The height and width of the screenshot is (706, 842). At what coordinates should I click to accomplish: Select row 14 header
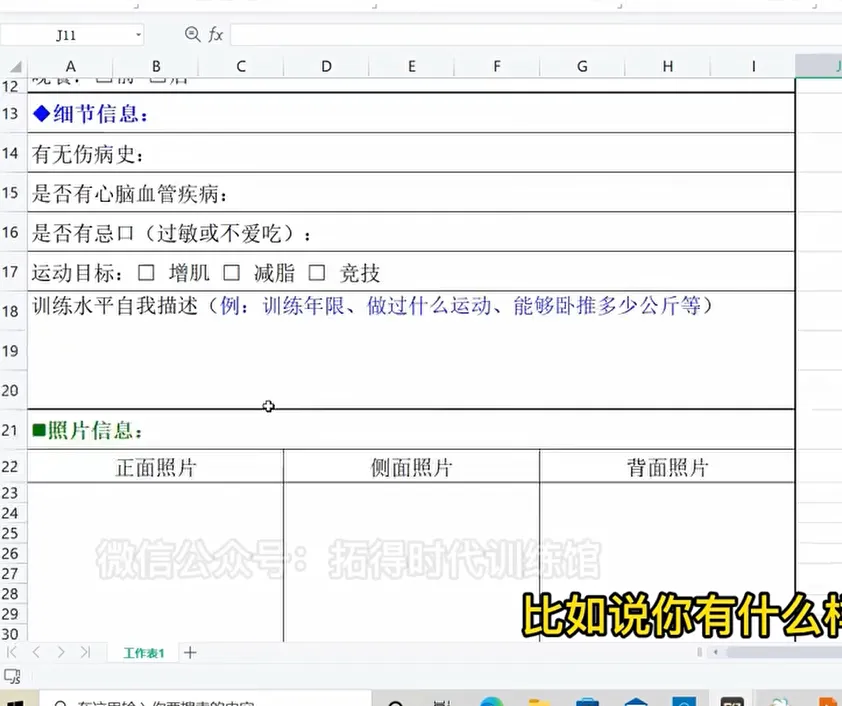point(11,154)
